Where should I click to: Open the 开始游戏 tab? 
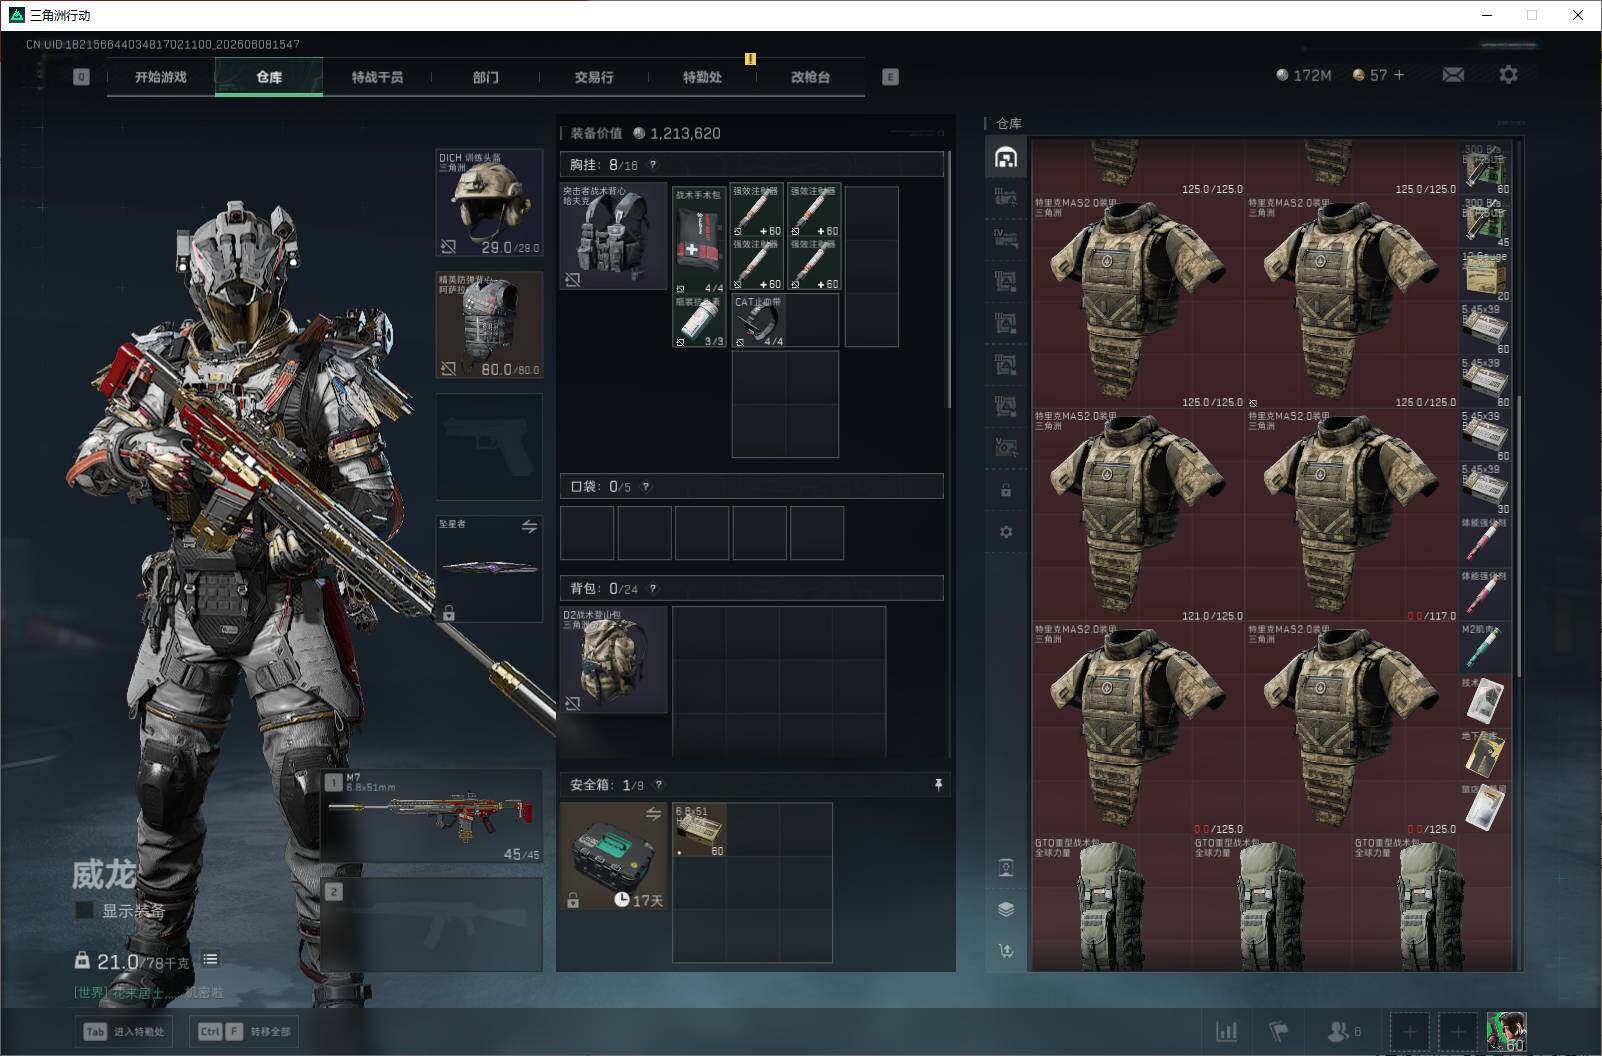click(x=161, y=77)
